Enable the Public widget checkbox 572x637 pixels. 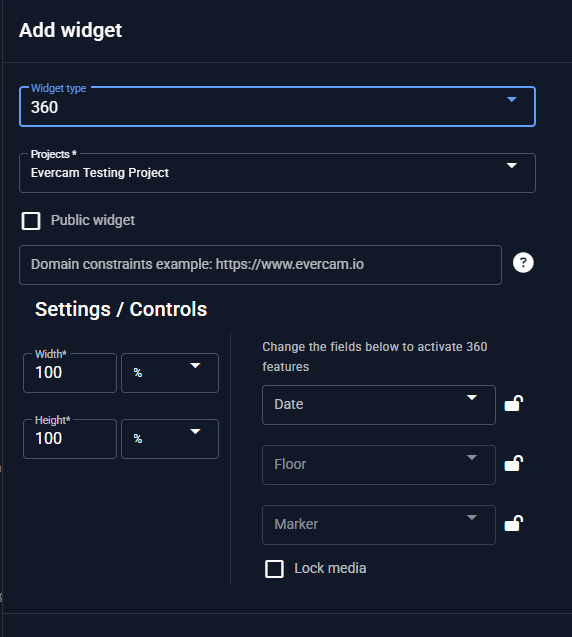coord(31,221)
